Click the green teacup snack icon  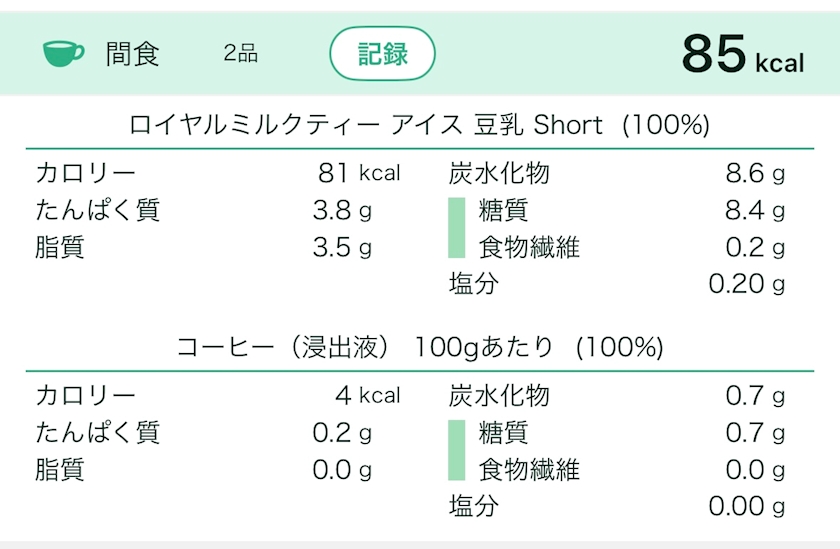(64, 53)
